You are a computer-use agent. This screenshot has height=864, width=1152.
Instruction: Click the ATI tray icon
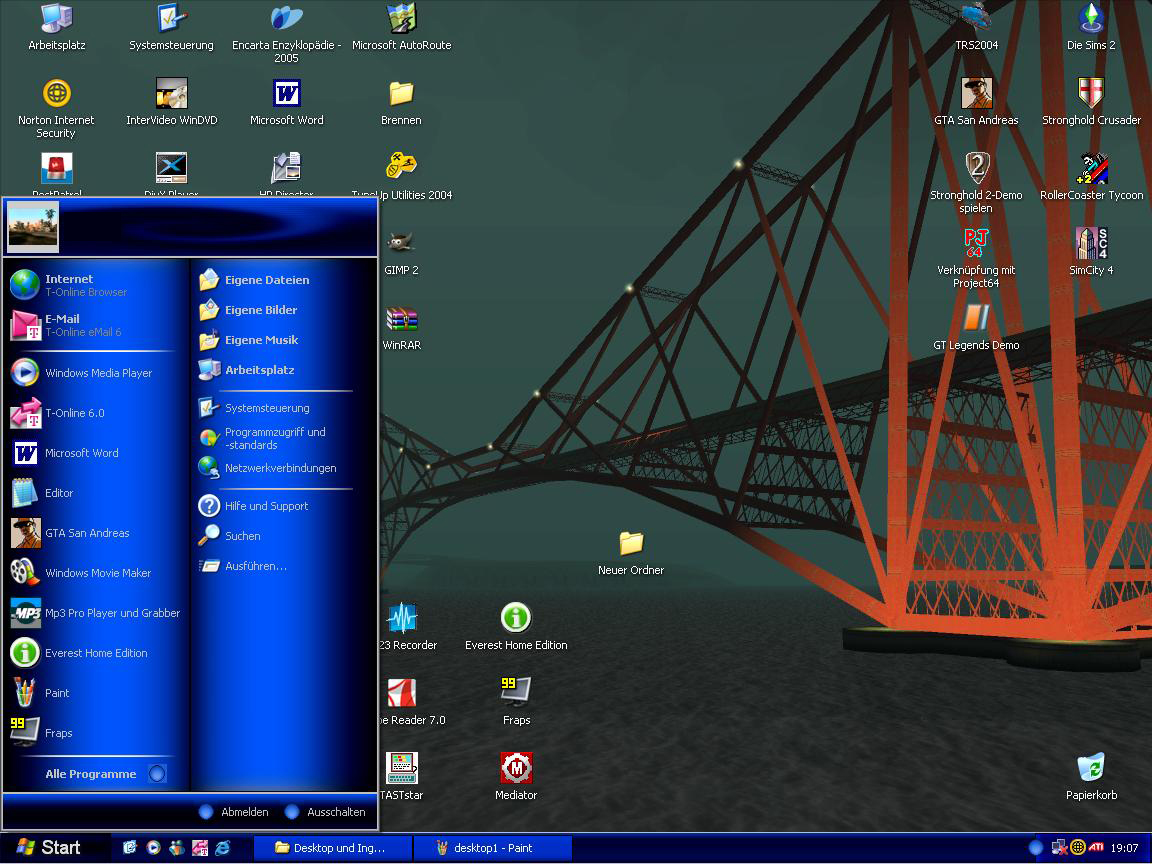(x=1096, y=847)
